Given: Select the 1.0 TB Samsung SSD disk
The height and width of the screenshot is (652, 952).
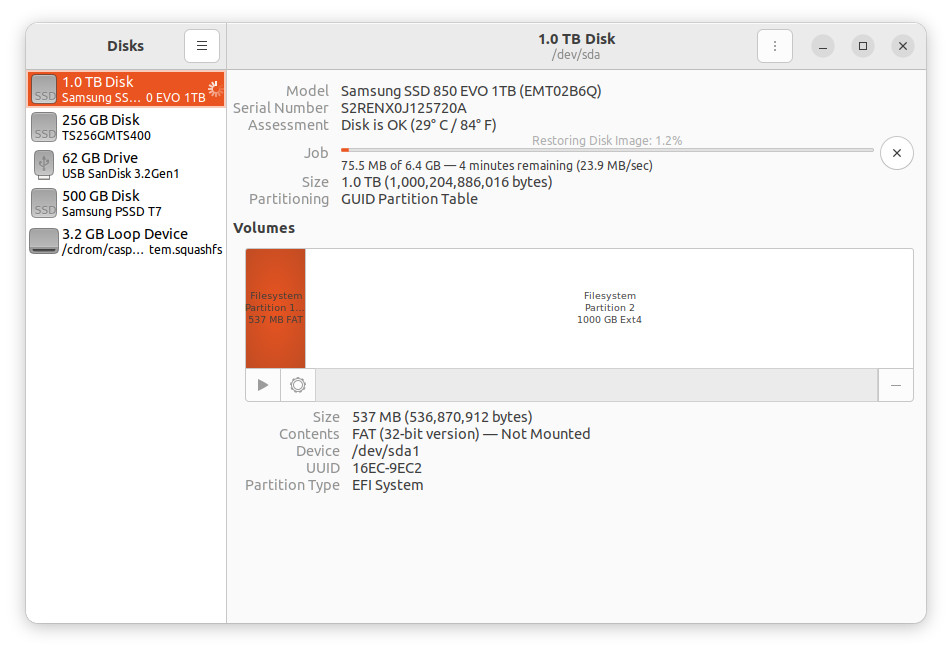Looking at the screenshot, I should [126, 89].
